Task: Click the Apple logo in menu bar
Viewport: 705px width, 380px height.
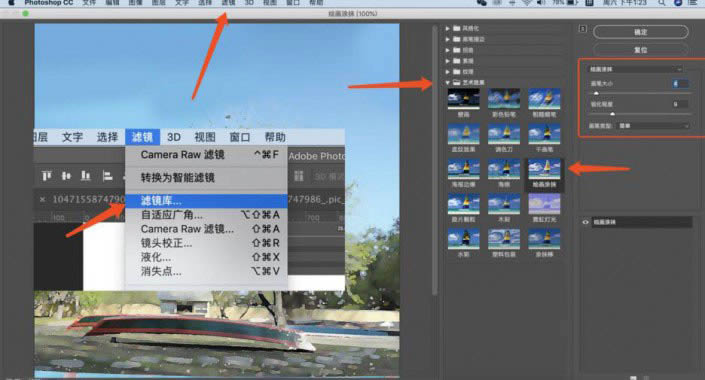Action: (x=11, y=3)
